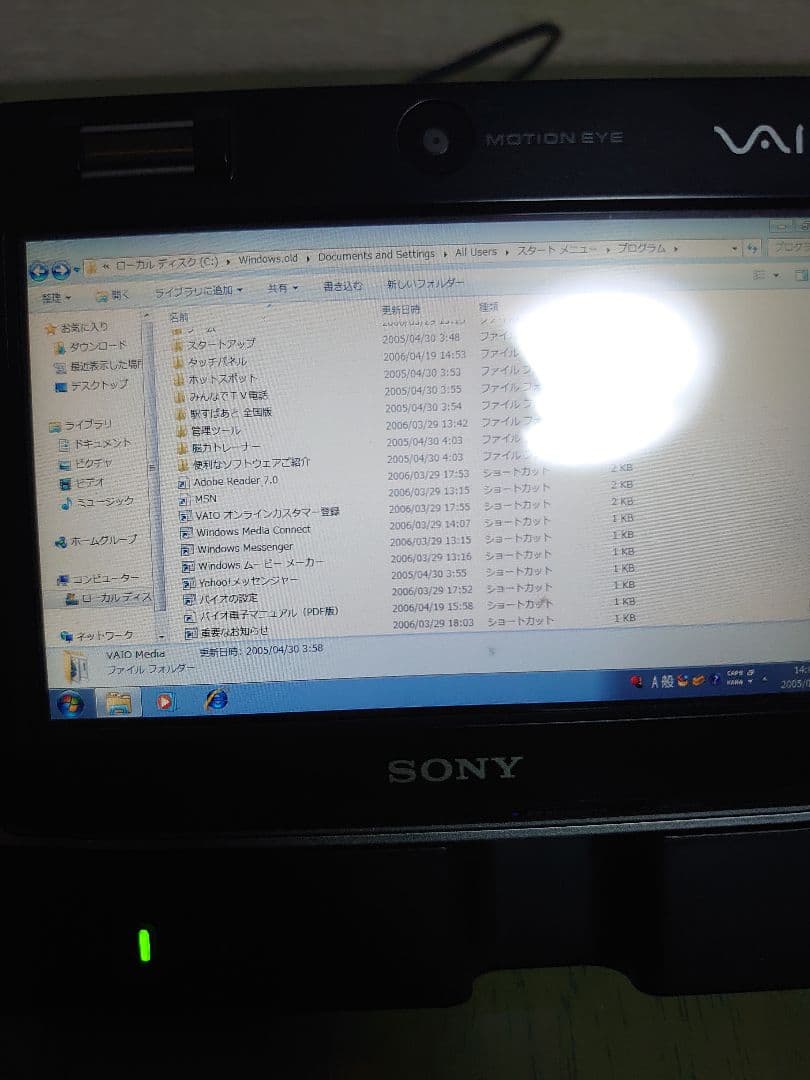Screen dimensions: 810x1080
Task: Toggle the A input mode in language bar
Action: click(655, 682)
